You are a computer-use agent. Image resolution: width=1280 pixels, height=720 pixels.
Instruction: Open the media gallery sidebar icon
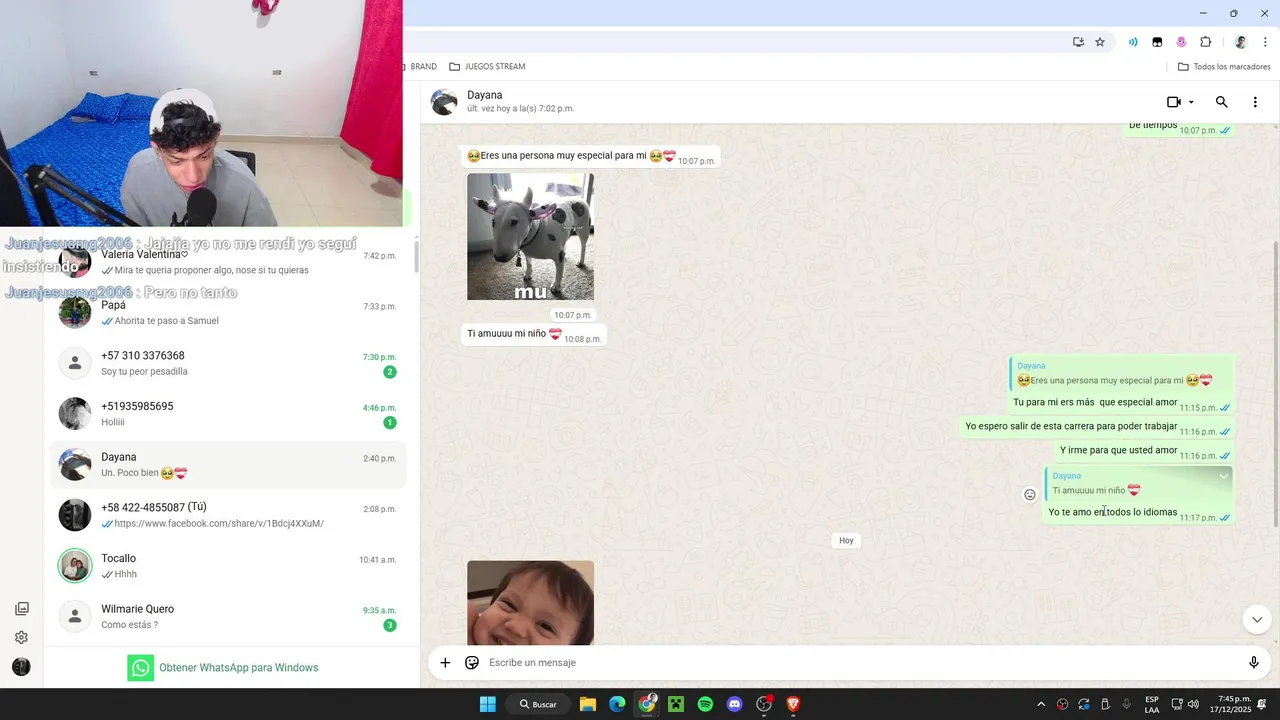click(x=21, y=609)
